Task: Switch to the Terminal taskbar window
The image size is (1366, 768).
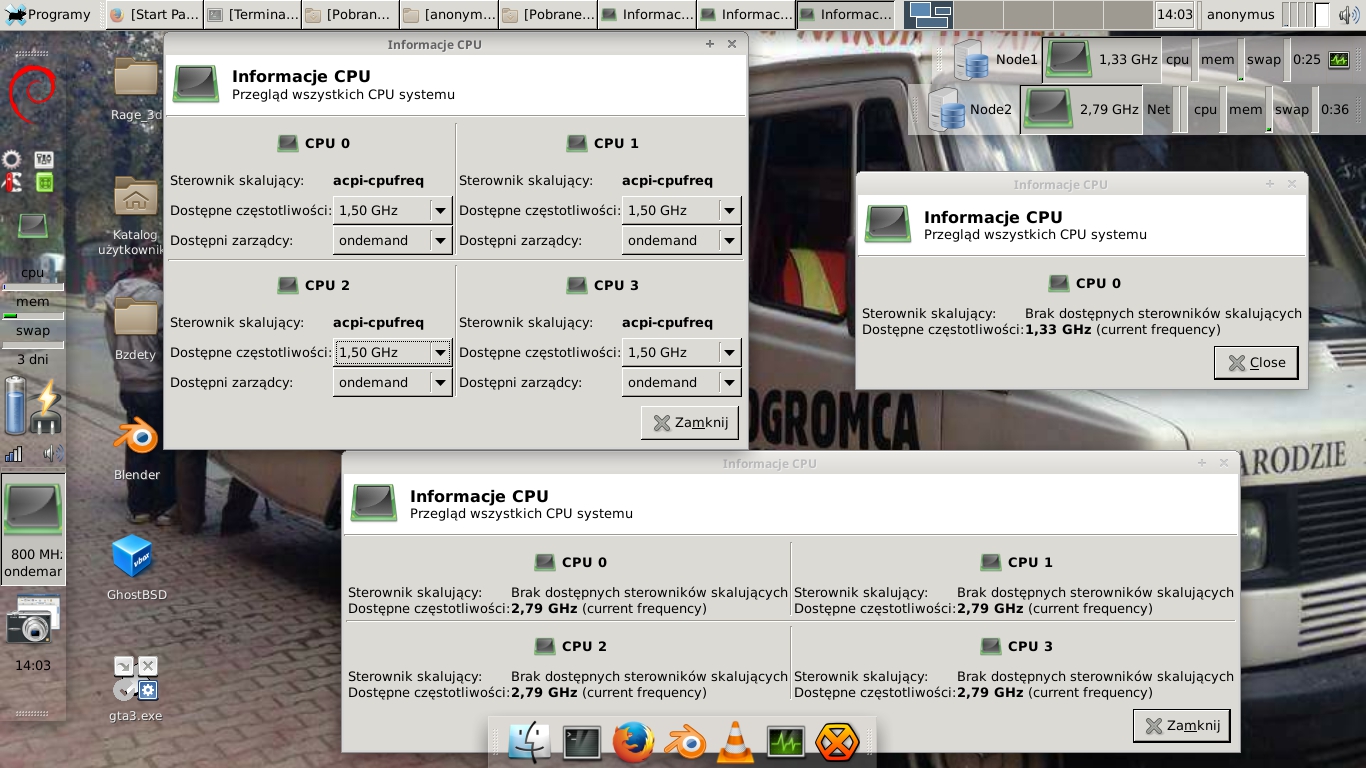Action: 253,14
